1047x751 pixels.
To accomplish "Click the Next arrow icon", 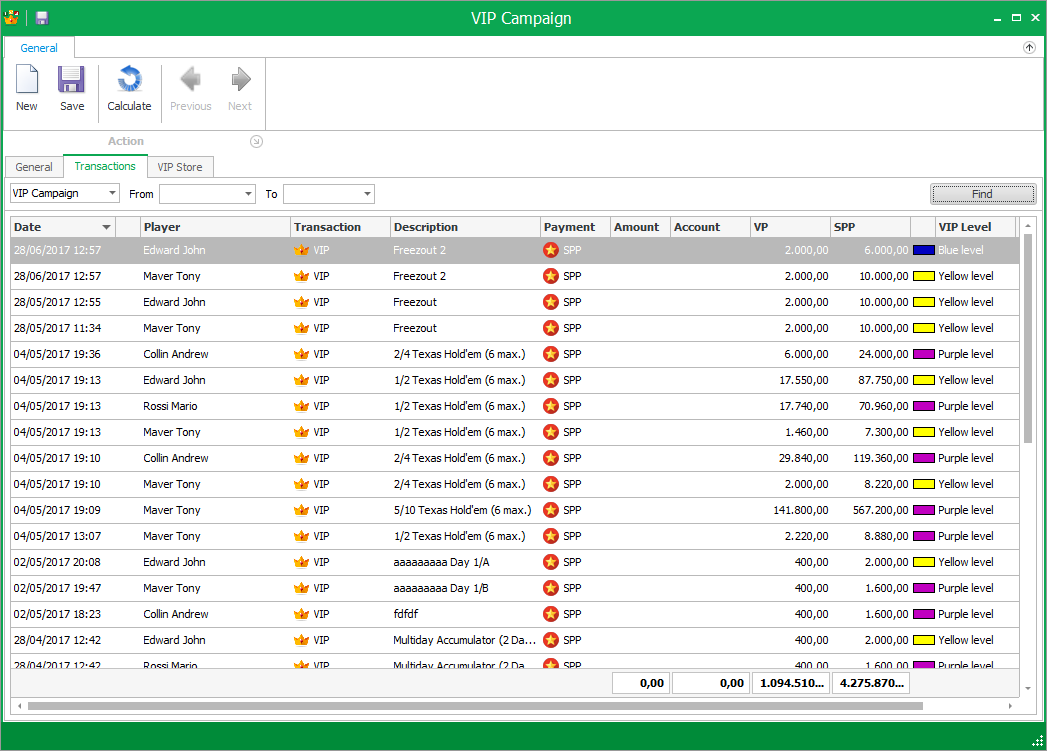I will coord(240,80).
